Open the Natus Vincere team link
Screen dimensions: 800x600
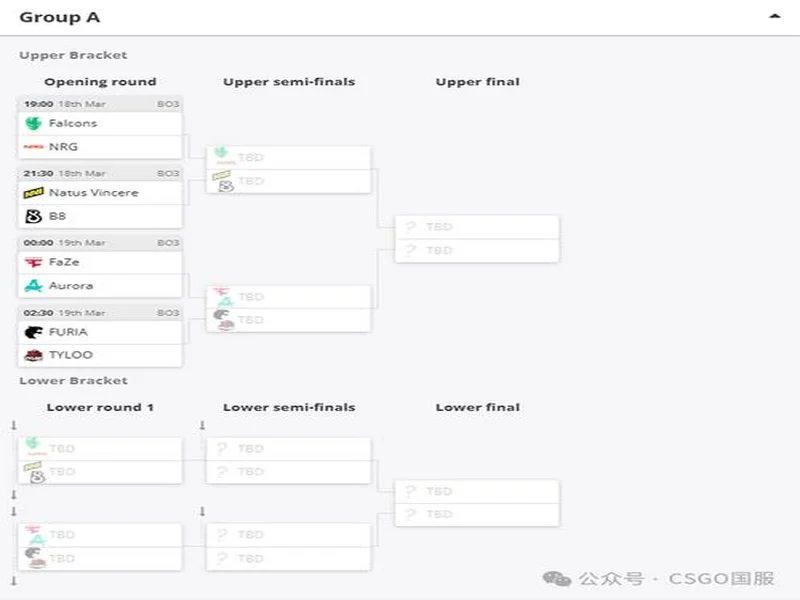93,192
